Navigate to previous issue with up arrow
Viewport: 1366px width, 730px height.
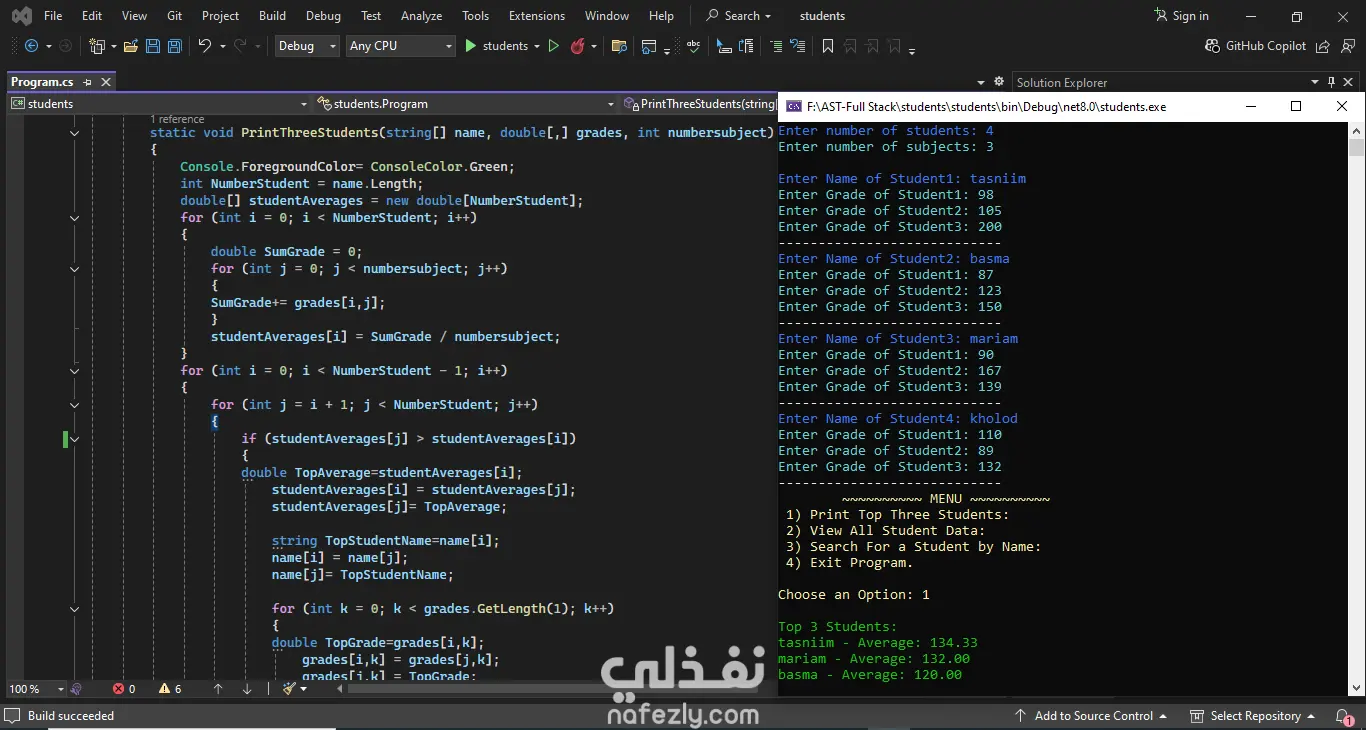218,689
